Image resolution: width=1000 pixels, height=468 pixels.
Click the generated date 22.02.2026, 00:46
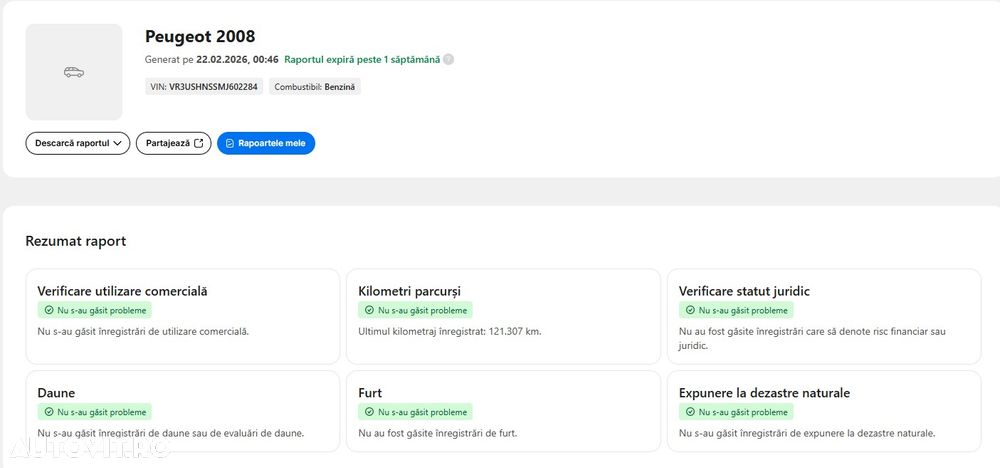(x=237, y=59)
